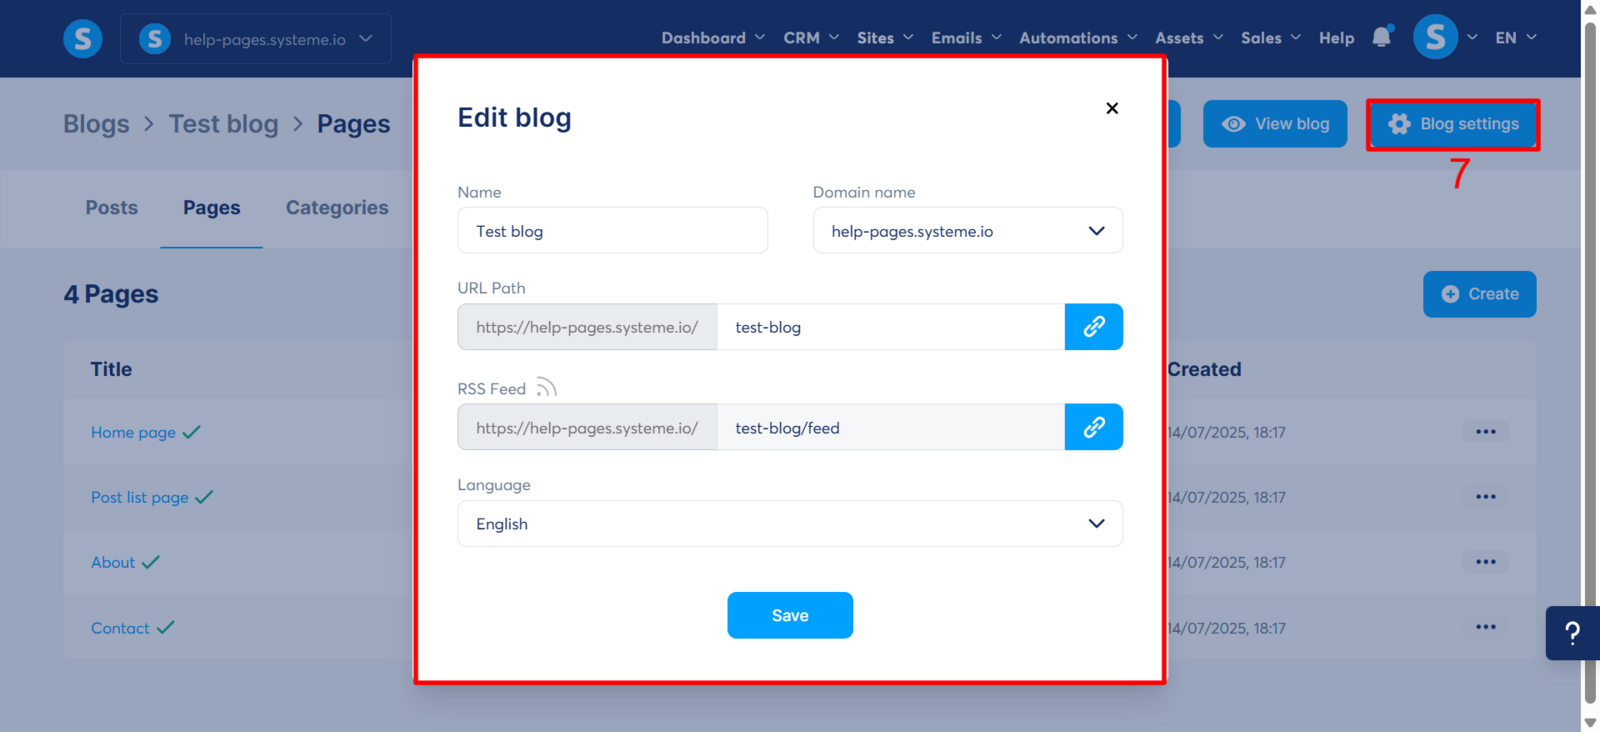This screenshot has height=732, width=1600.
Task: Open options menu for Home page row
Action: tap(1486, 432)
